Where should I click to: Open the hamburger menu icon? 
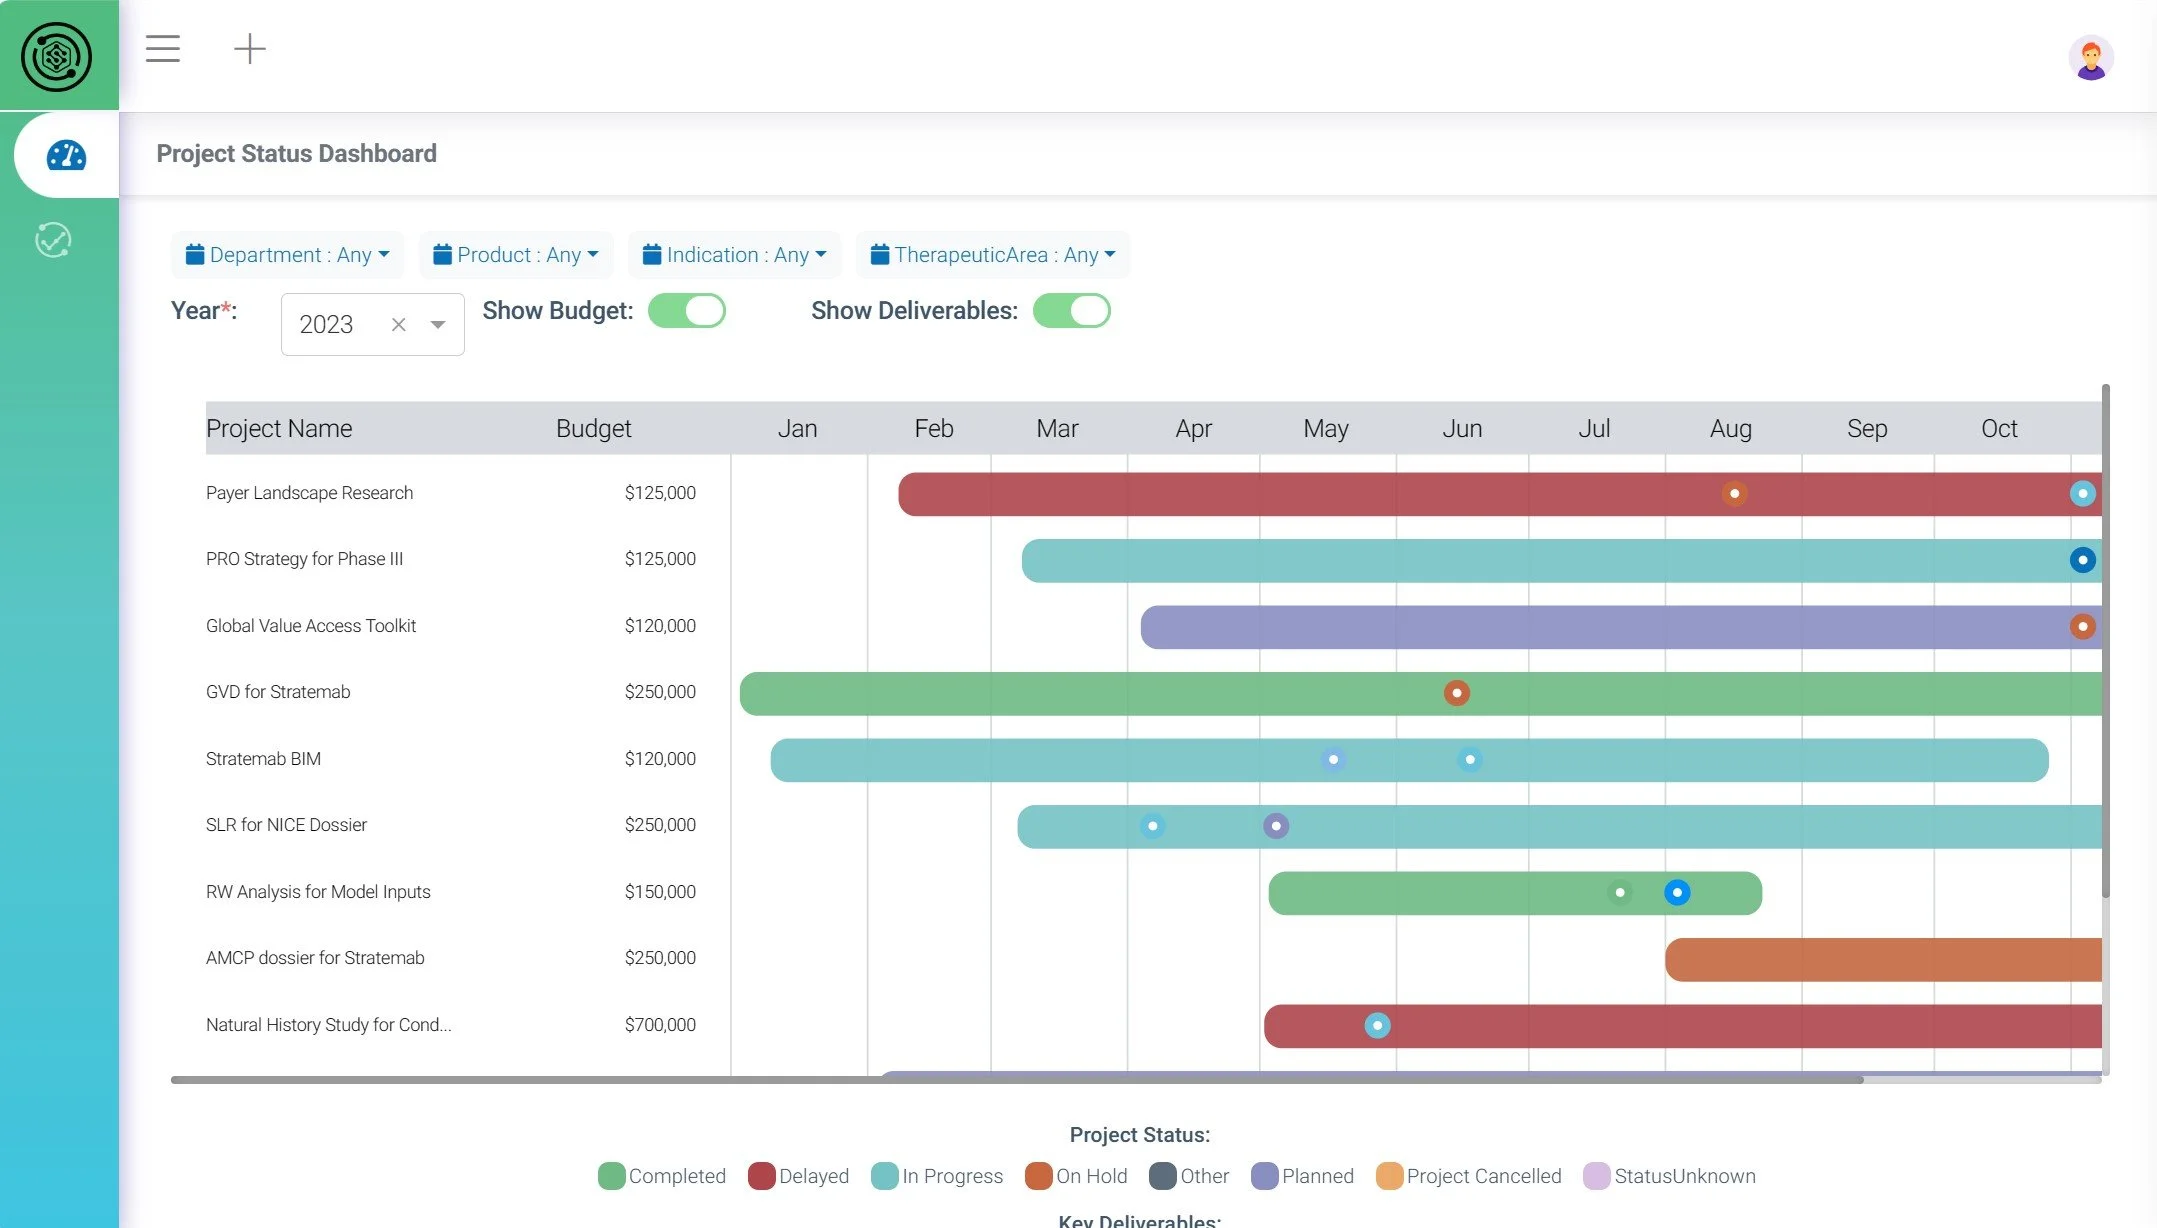coord(162,49)
